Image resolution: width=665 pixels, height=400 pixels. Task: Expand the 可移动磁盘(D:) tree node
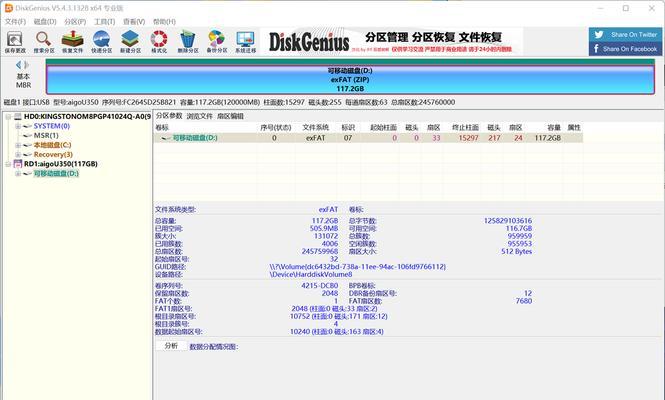click(x=18, y=173)
